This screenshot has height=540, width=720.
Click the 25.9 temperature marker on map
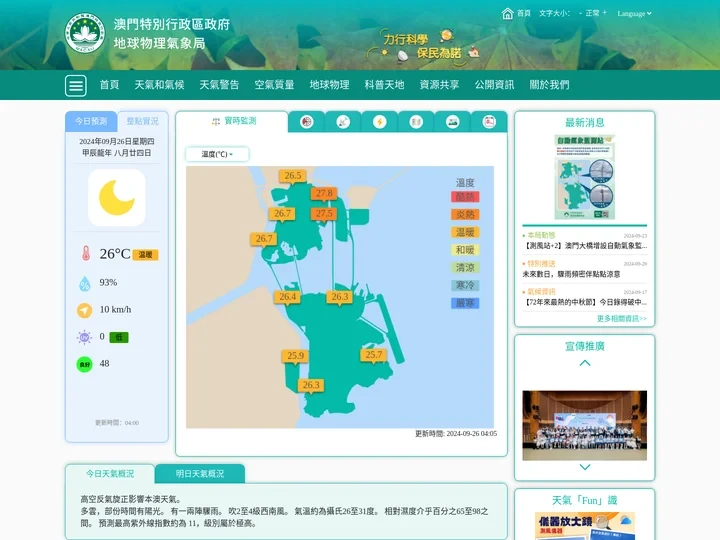pos(295,356)
